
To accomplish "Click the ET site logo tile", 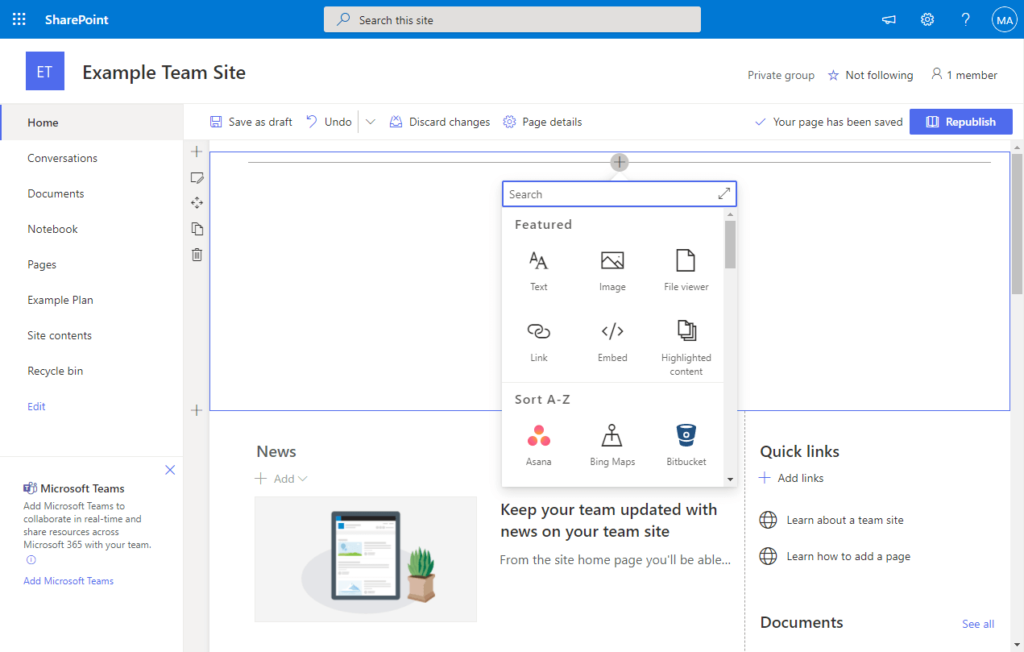I will pos(45,71).
